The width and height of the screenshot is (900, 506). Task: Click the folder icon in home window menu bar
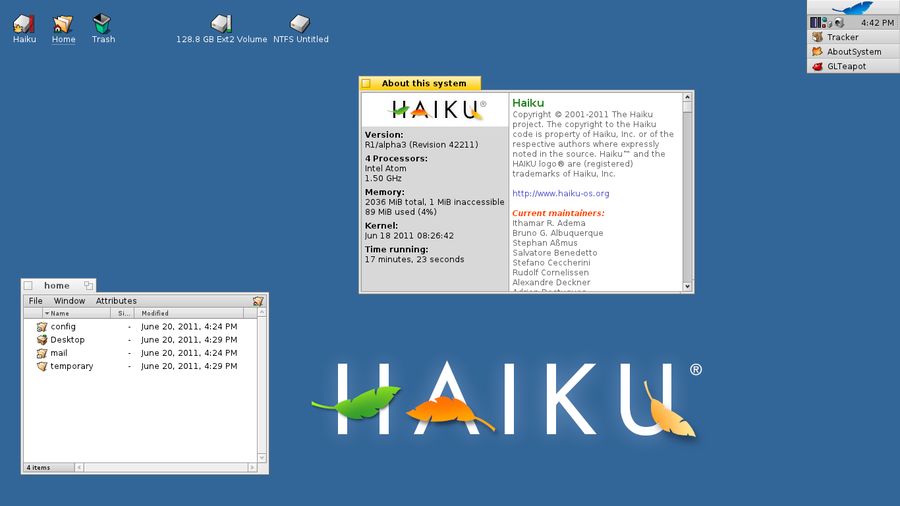(258, 301)
